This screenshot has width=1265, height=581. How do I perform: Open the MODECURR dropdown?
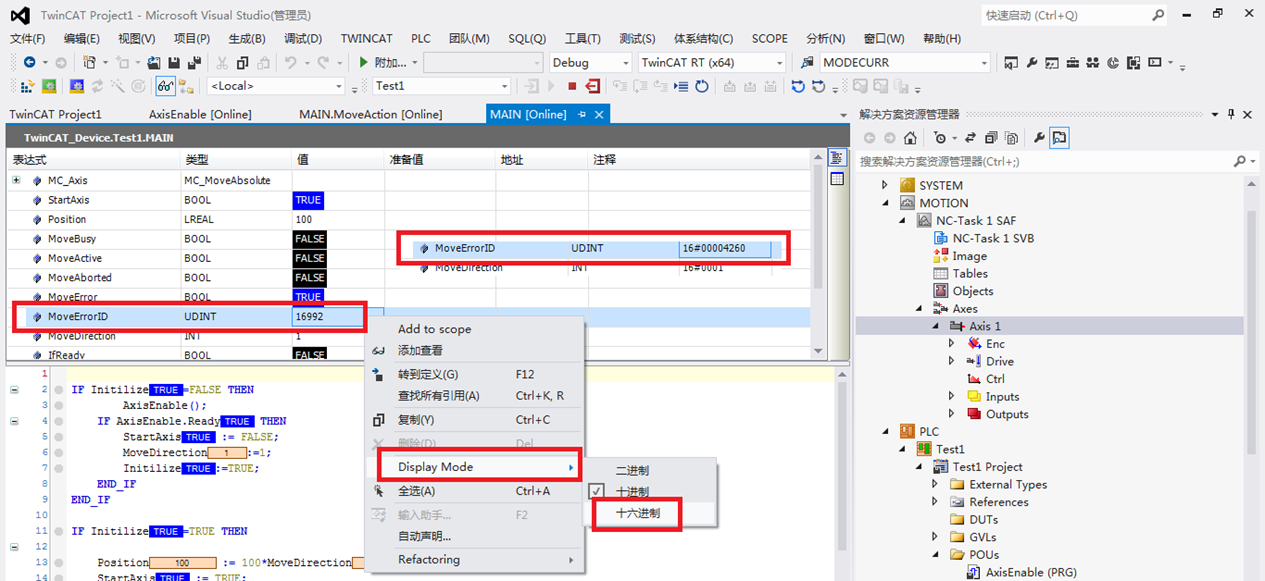(984, 62)
